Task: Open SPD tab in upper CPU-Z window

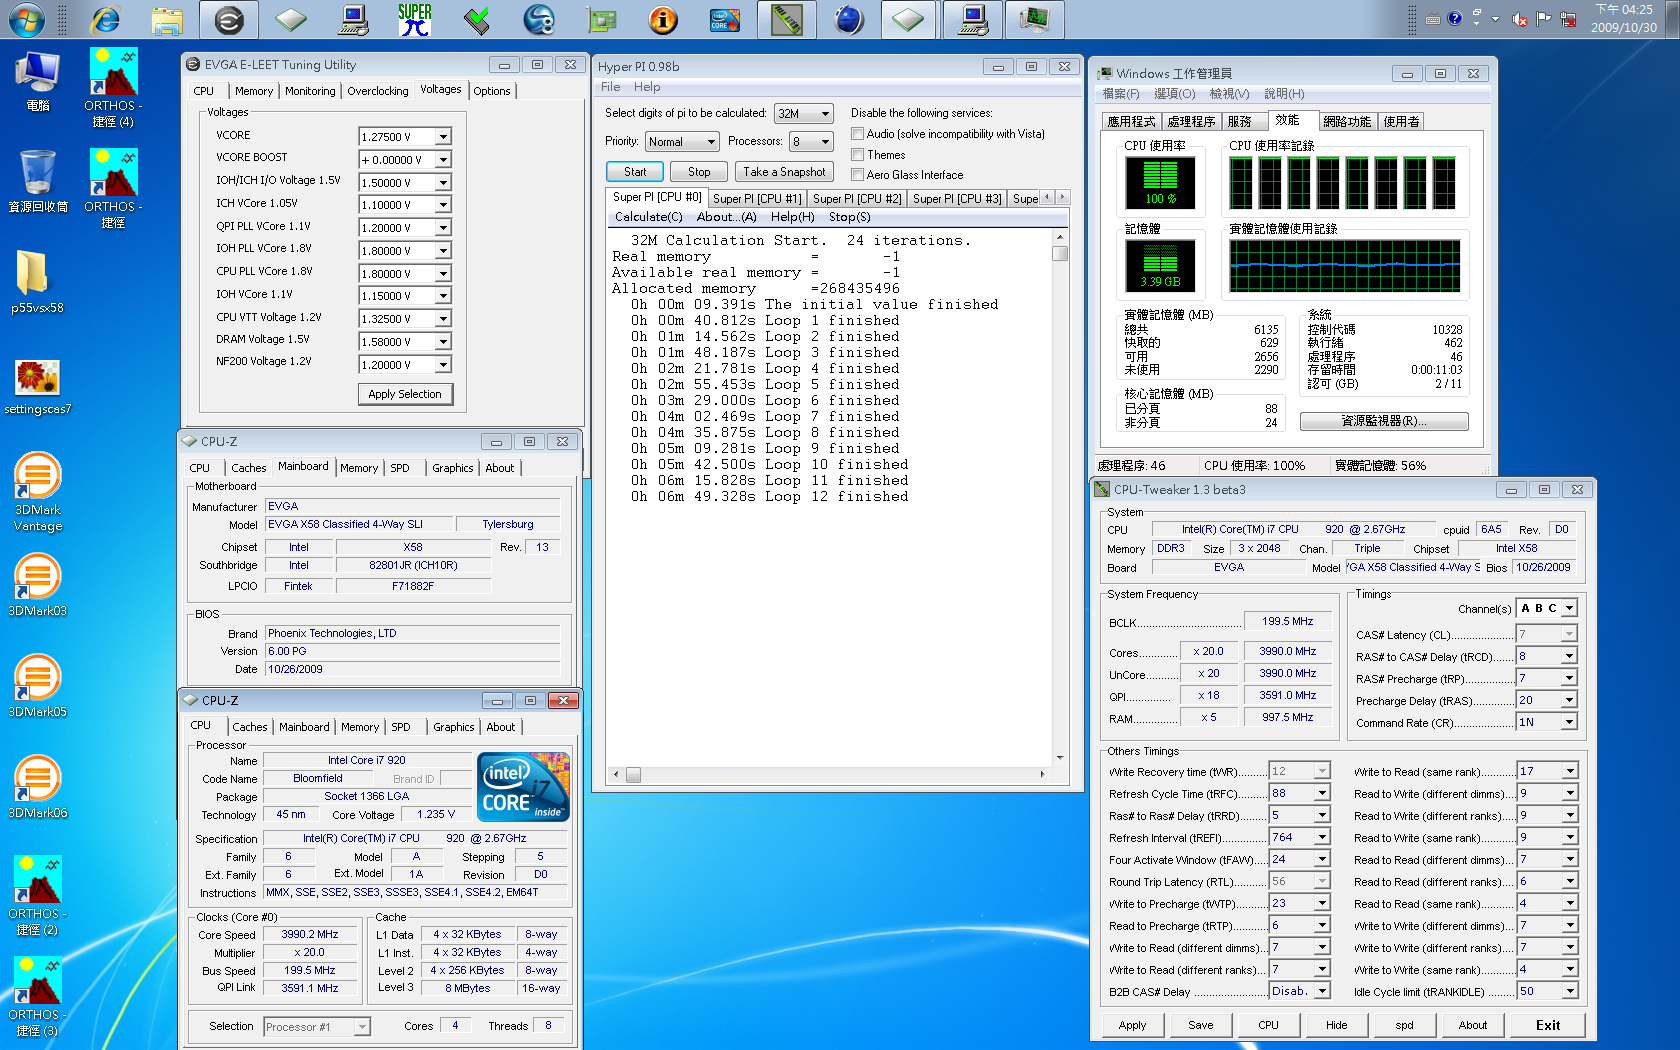Action: tap(400, 468)
